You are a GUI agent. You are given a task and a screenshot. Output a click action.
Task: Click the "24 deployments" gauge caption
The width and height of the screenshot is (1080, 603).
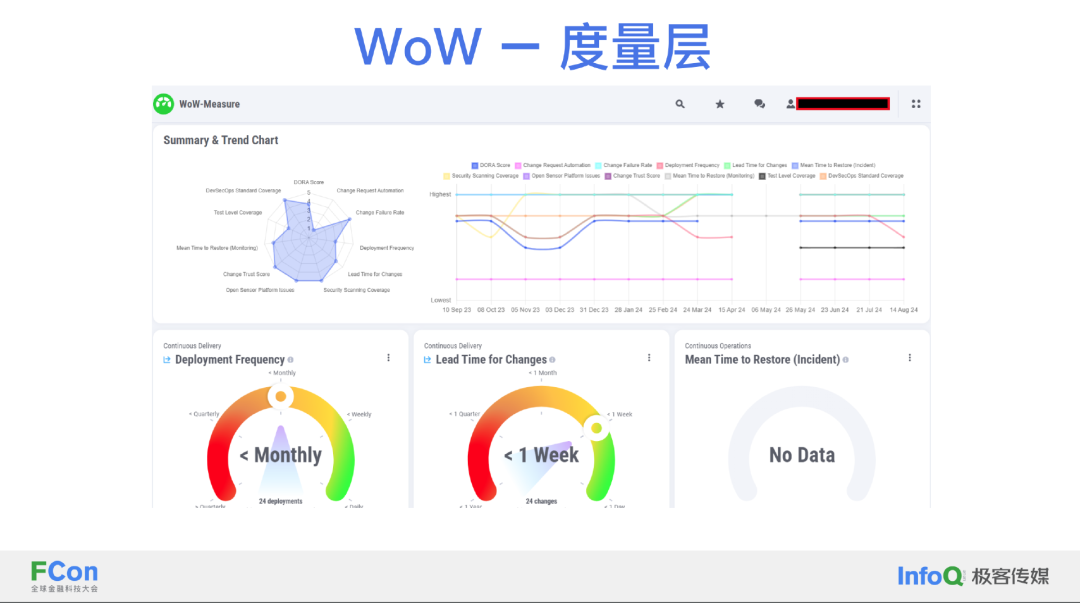[280, 501]
